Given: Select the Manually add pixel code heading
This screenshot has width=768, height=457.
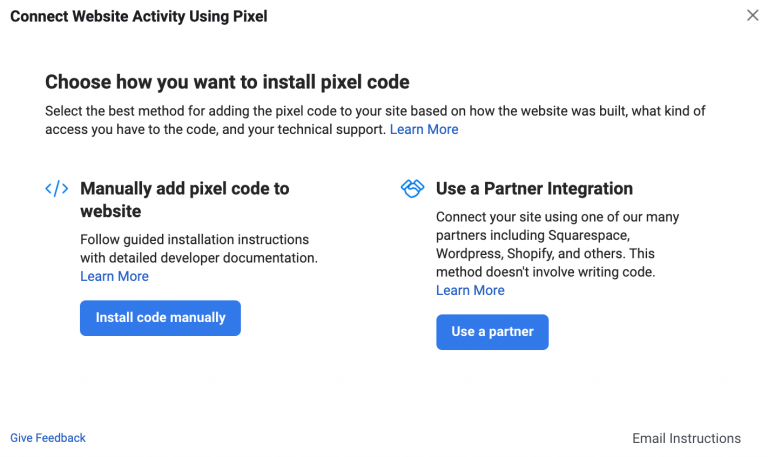Looking at the screenshot, I should (x=184, y=199).
